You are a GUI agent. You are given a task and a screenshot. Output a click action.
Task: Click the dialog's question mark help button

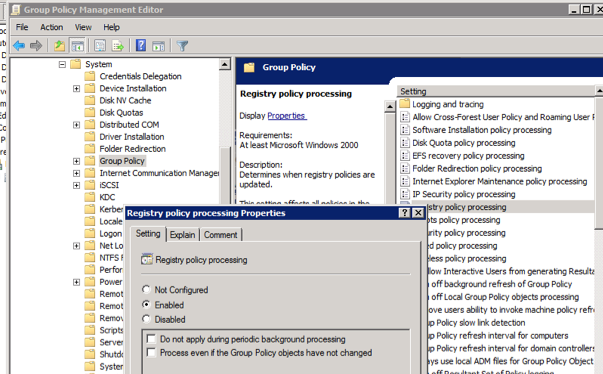point(404,213)
